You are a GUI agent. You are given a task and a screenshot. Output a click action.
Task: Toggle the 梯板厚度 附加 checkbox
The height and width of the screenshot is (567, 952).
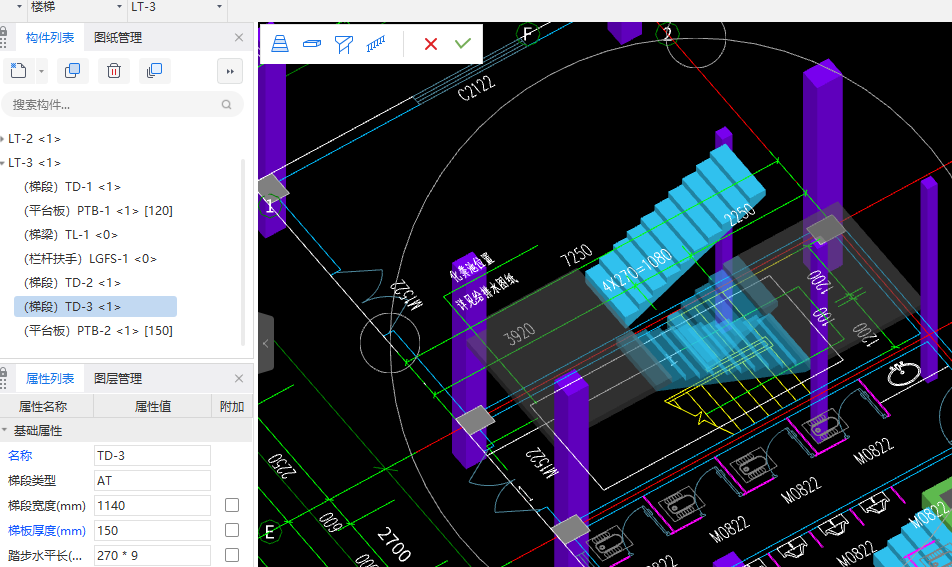point(232,530)
